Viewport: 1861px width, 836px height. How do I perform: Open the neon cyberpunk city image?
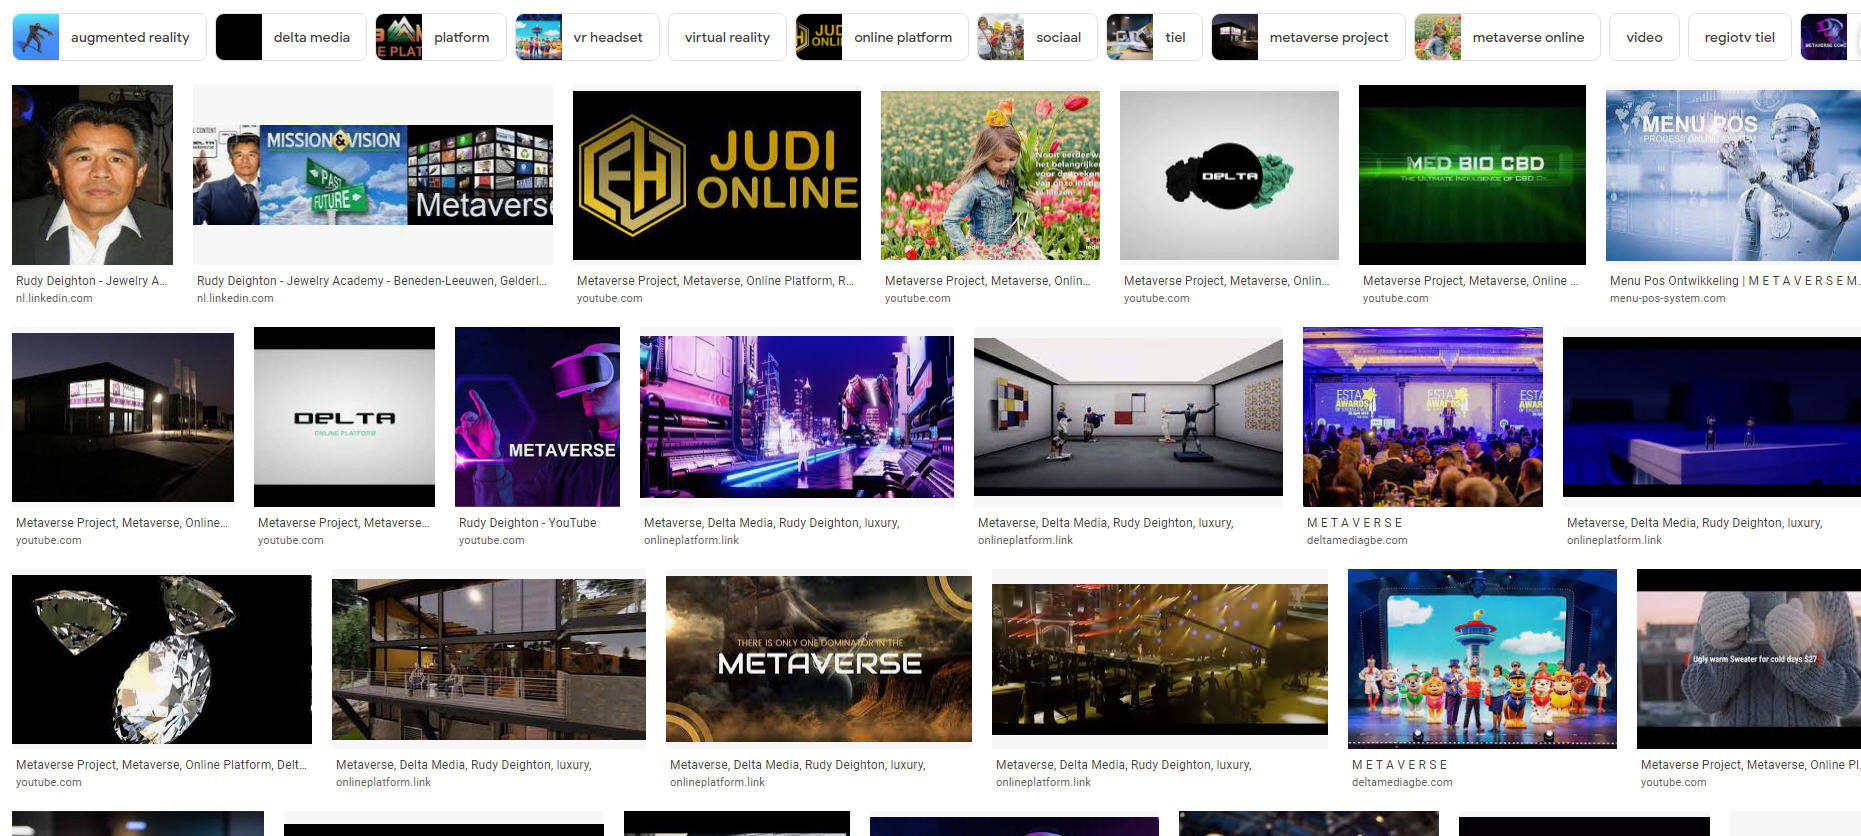point(797,417)
